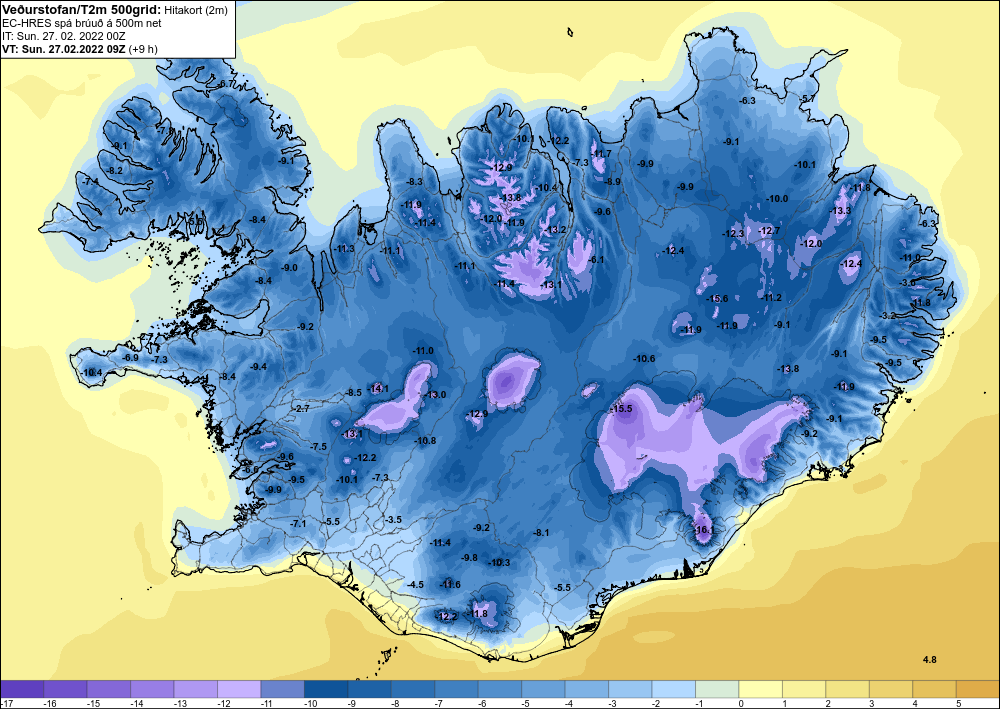Click the '-10.6' temperature value
This screenshot has height=709, width=1000.
click(644, 358)
